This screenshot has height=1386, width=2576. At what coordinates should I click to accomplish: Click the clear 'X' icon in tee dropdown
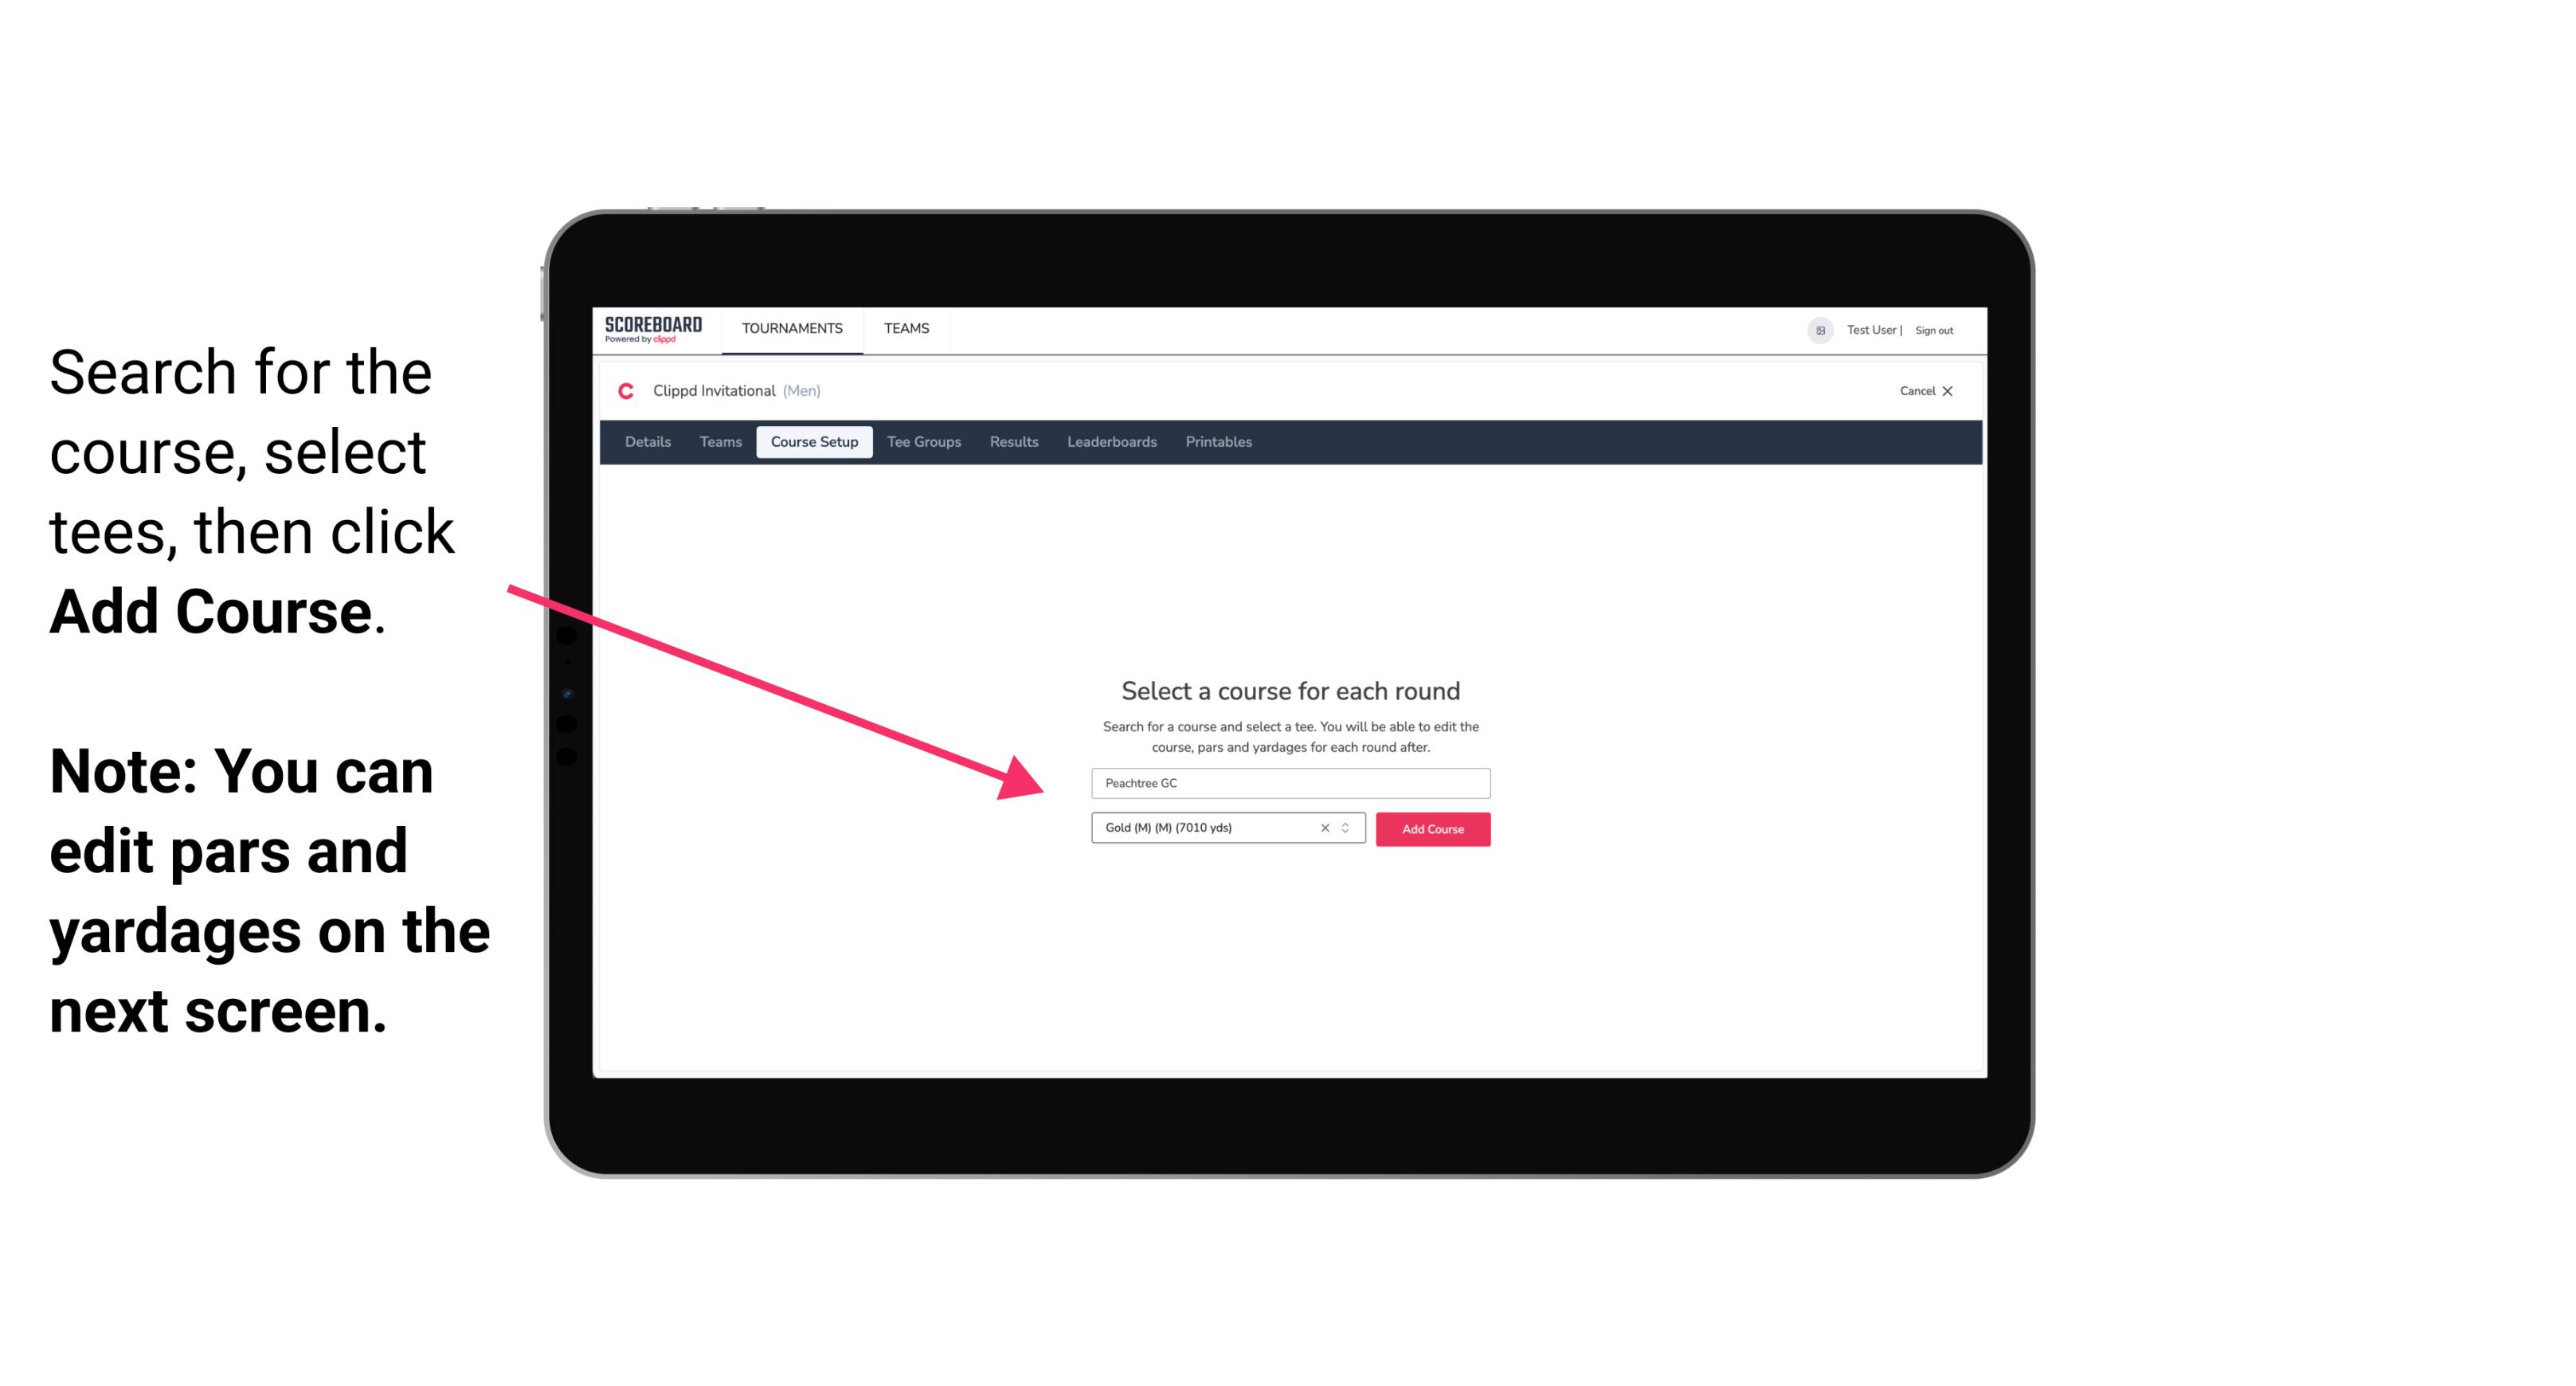(1325, 829)
